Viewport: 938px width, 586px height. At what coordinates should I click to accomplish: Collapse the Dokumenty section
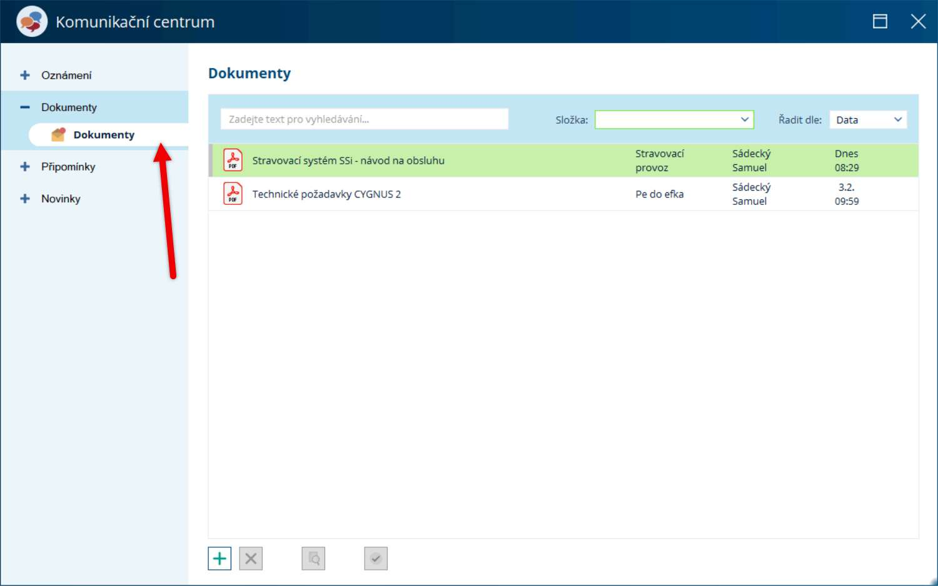pos(25,107)
